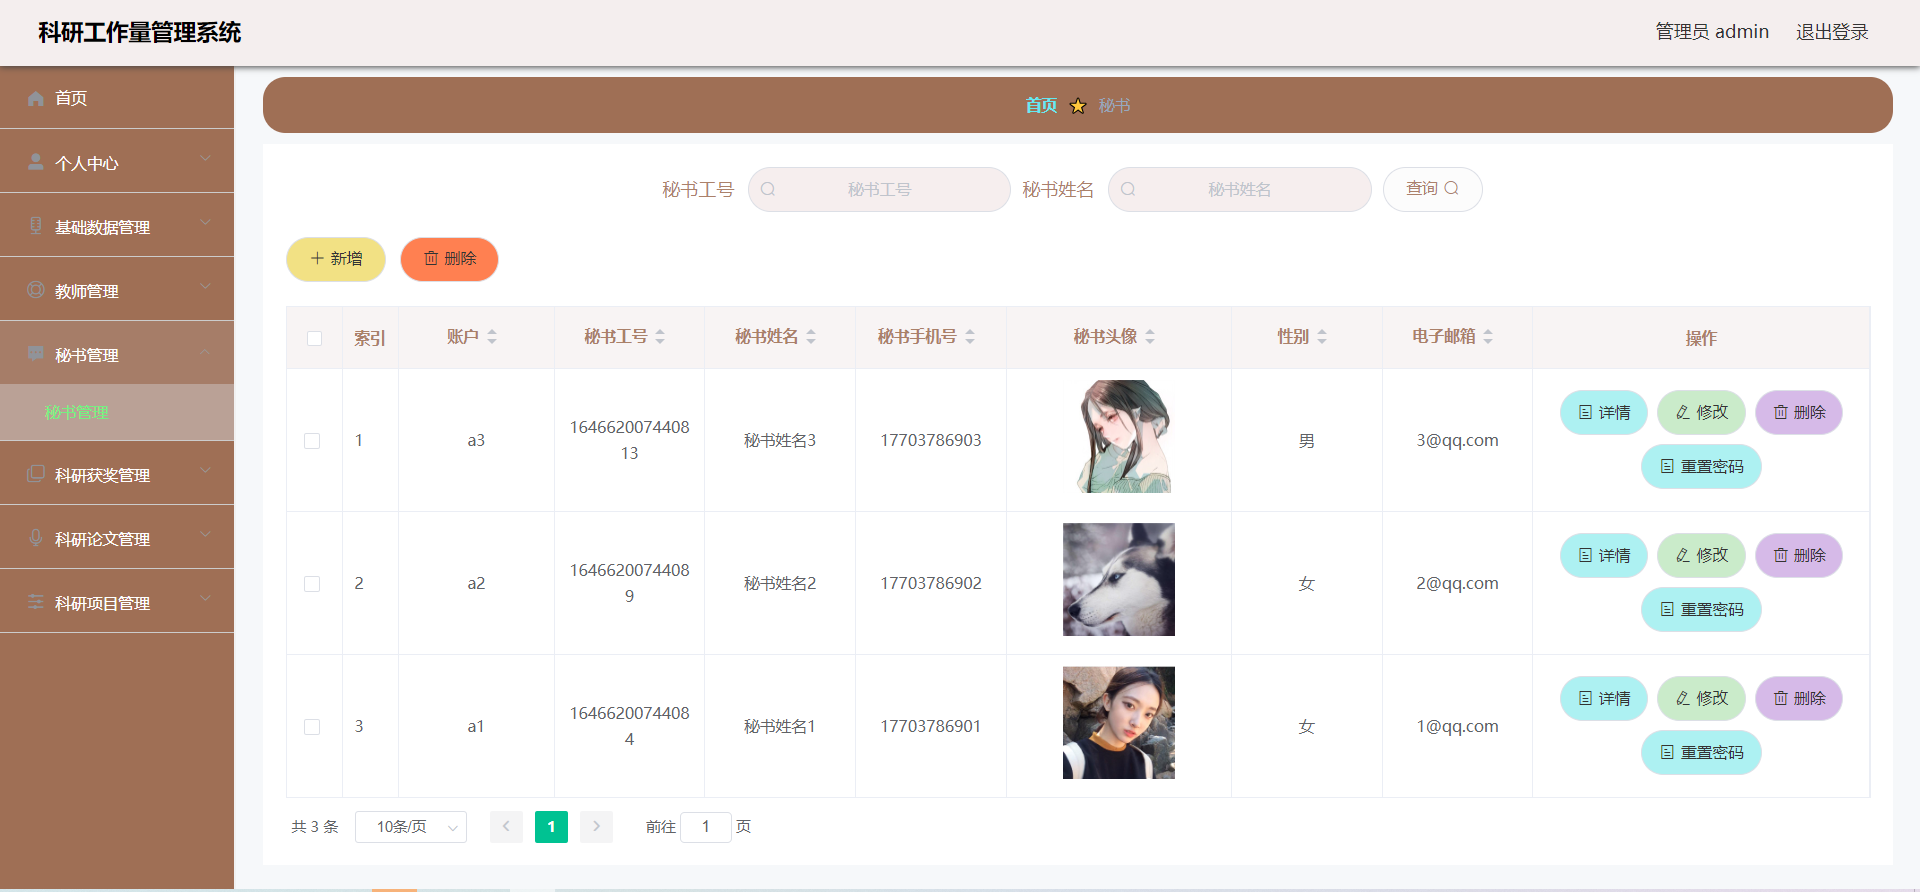Image resolution: width=1920 pixels, height=892 pixels.
Task: Click the husky avatar of 秘书姓名2
Action: 1119,579
